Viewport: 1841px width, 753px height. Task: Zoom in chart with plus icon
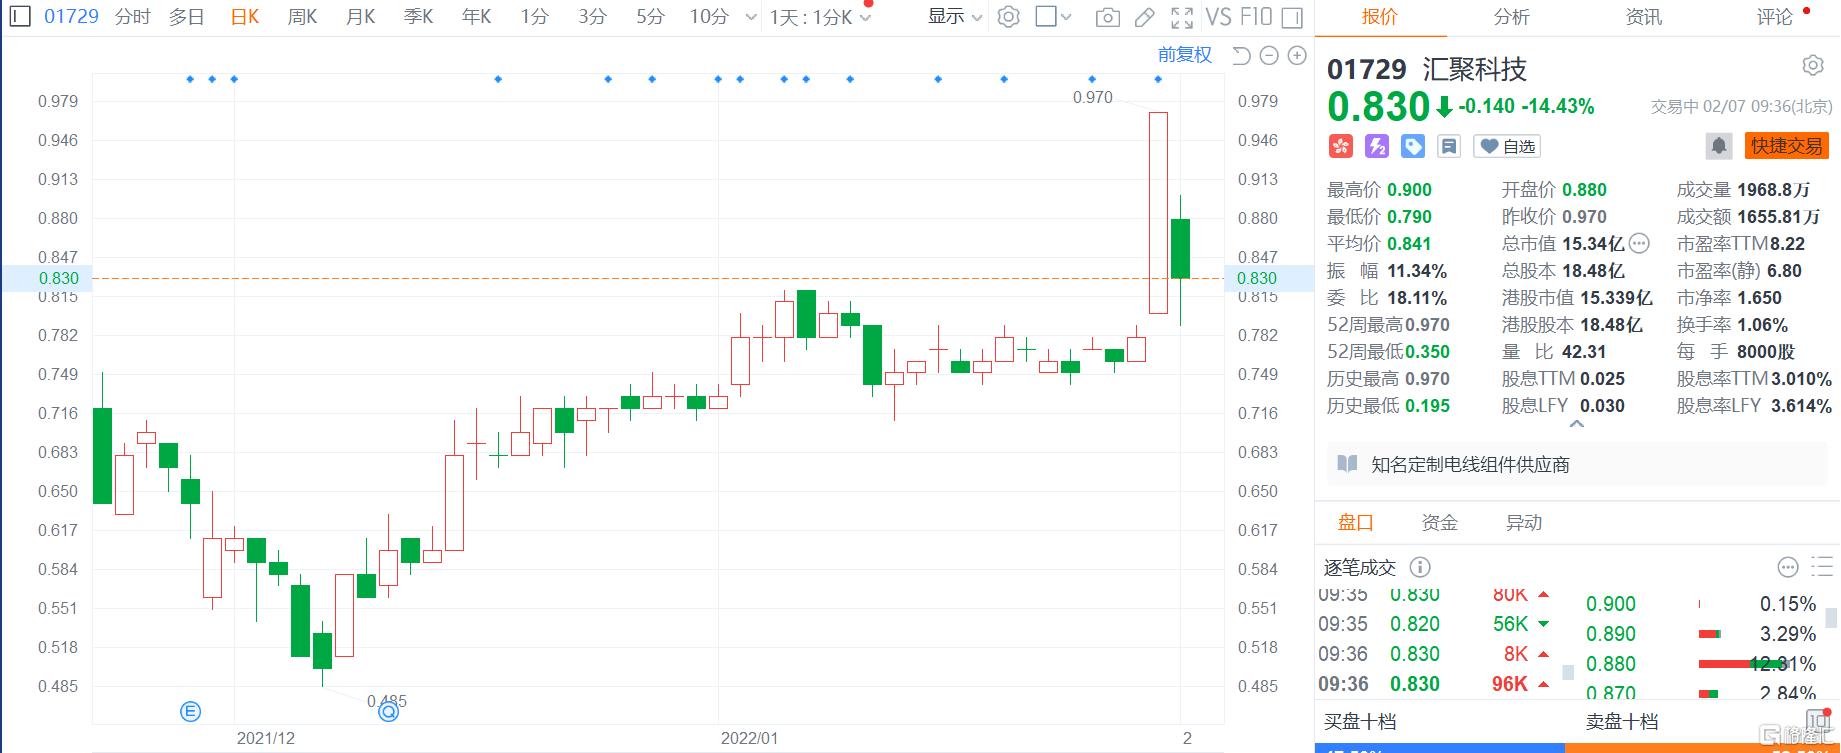[1297, 56]
